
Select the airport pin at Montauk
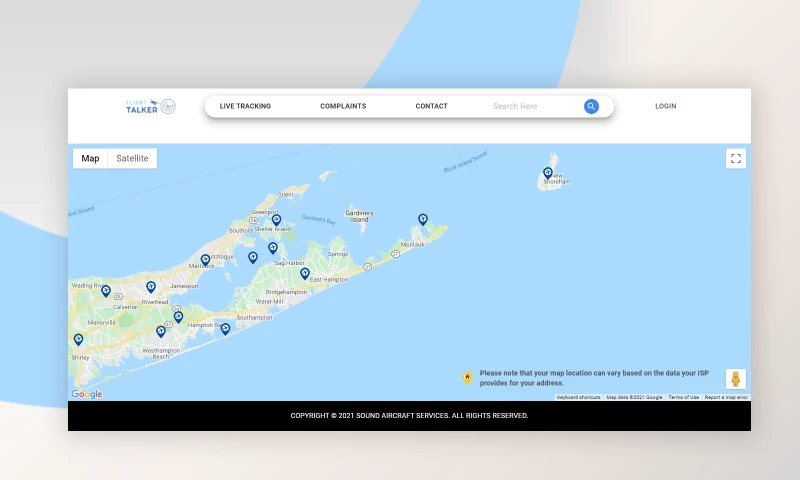pyautogui.click(x=422, y=220)
